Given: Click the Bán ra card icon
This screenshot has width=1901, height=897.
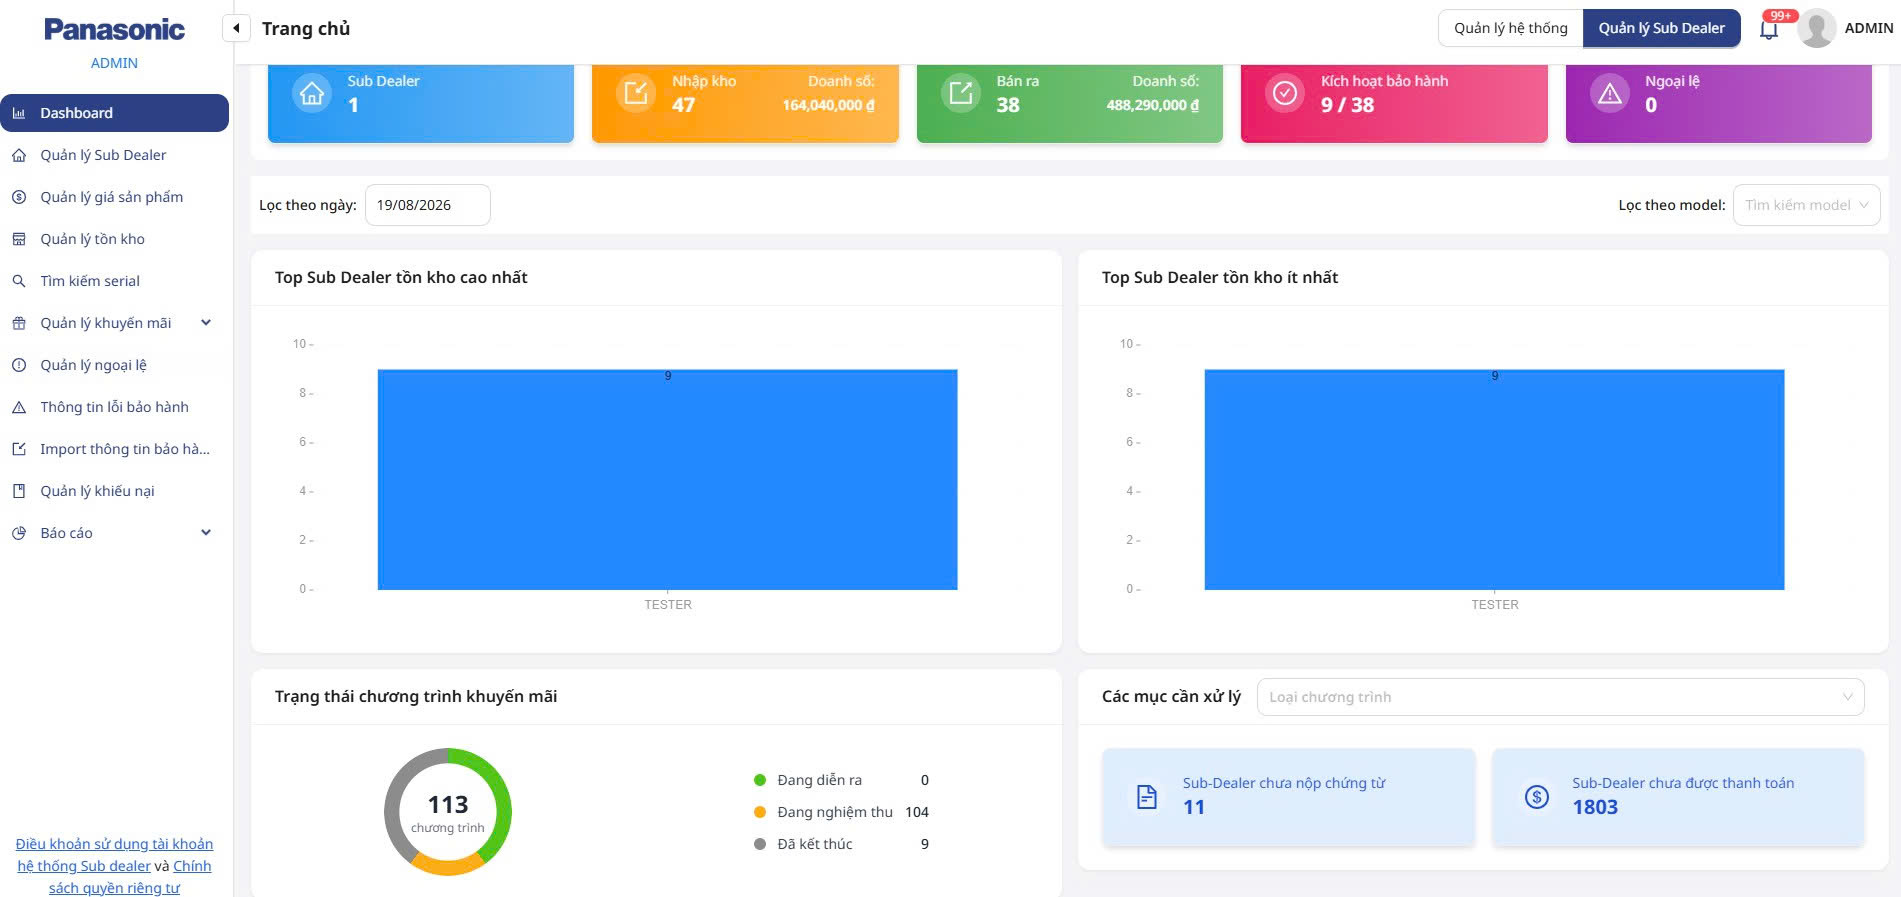Looking at the screenshot, I should point(961,94).
